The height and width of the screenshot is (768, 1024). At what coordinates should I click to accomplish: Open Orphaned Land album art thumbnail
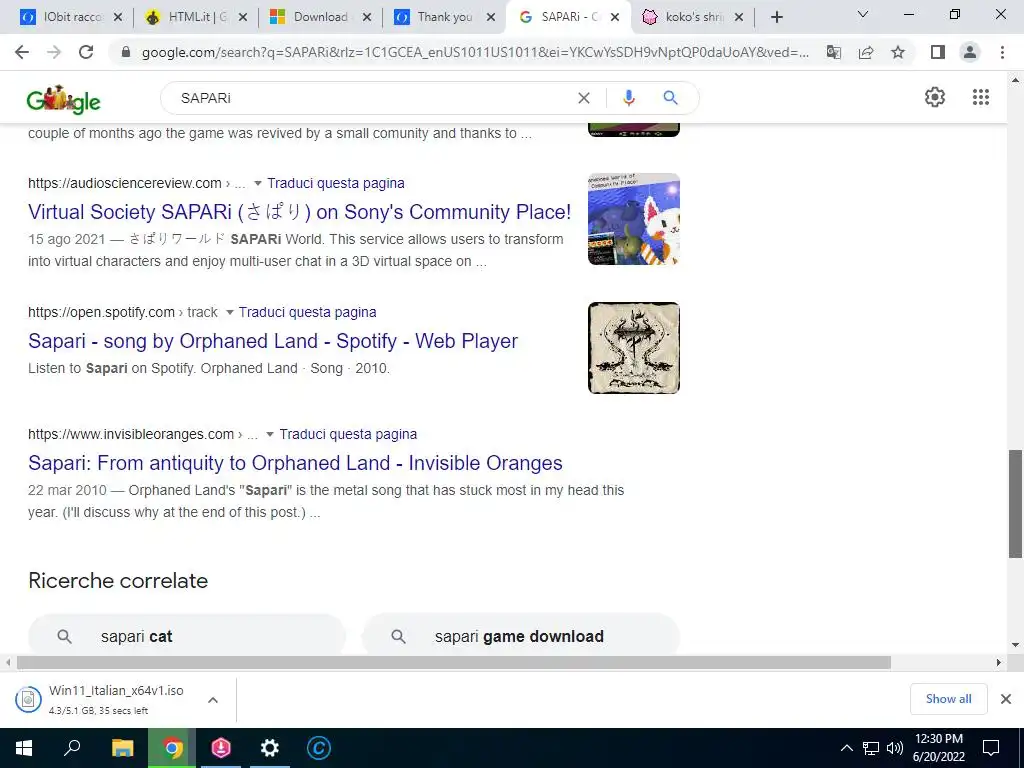(633, 348)
